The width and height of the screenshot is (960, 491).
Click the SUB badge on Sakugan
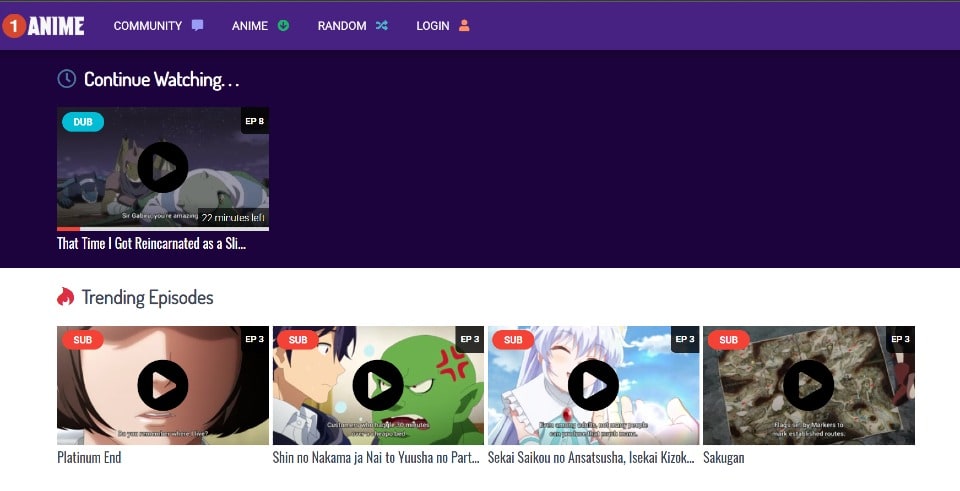[729, 340]
